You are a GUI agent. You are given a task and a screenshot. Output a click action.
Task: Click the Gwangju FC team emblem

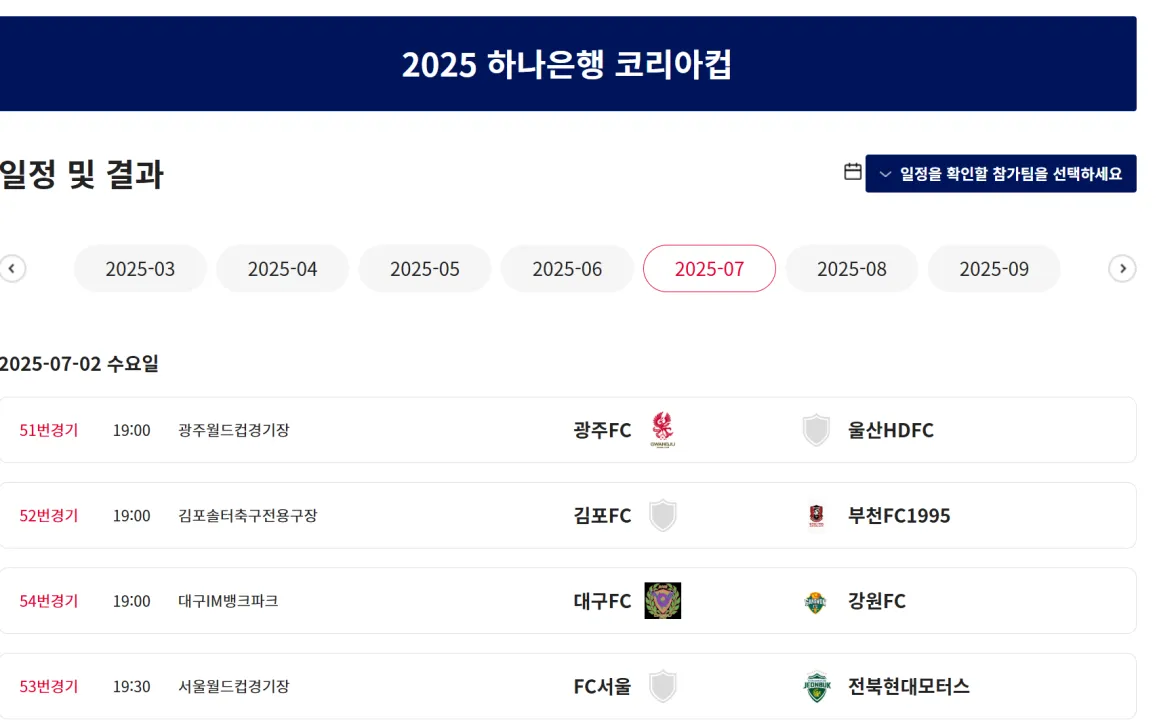663,430
